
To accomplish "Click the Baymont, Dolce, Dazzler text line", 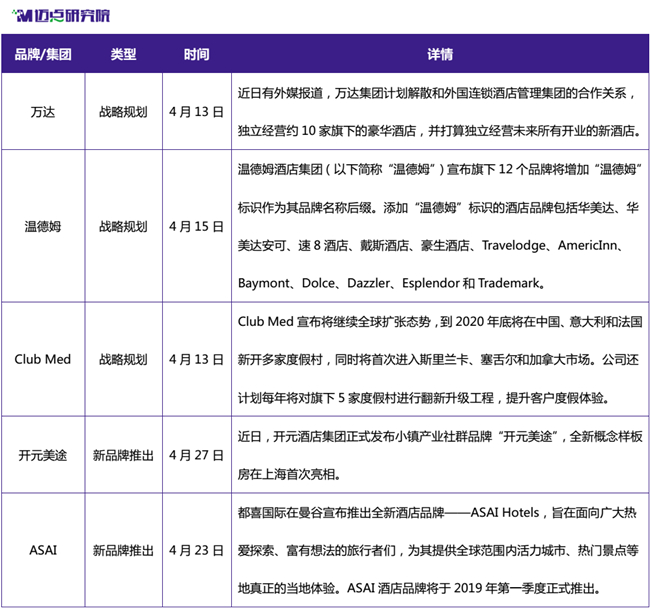I will tap(391, 283).
